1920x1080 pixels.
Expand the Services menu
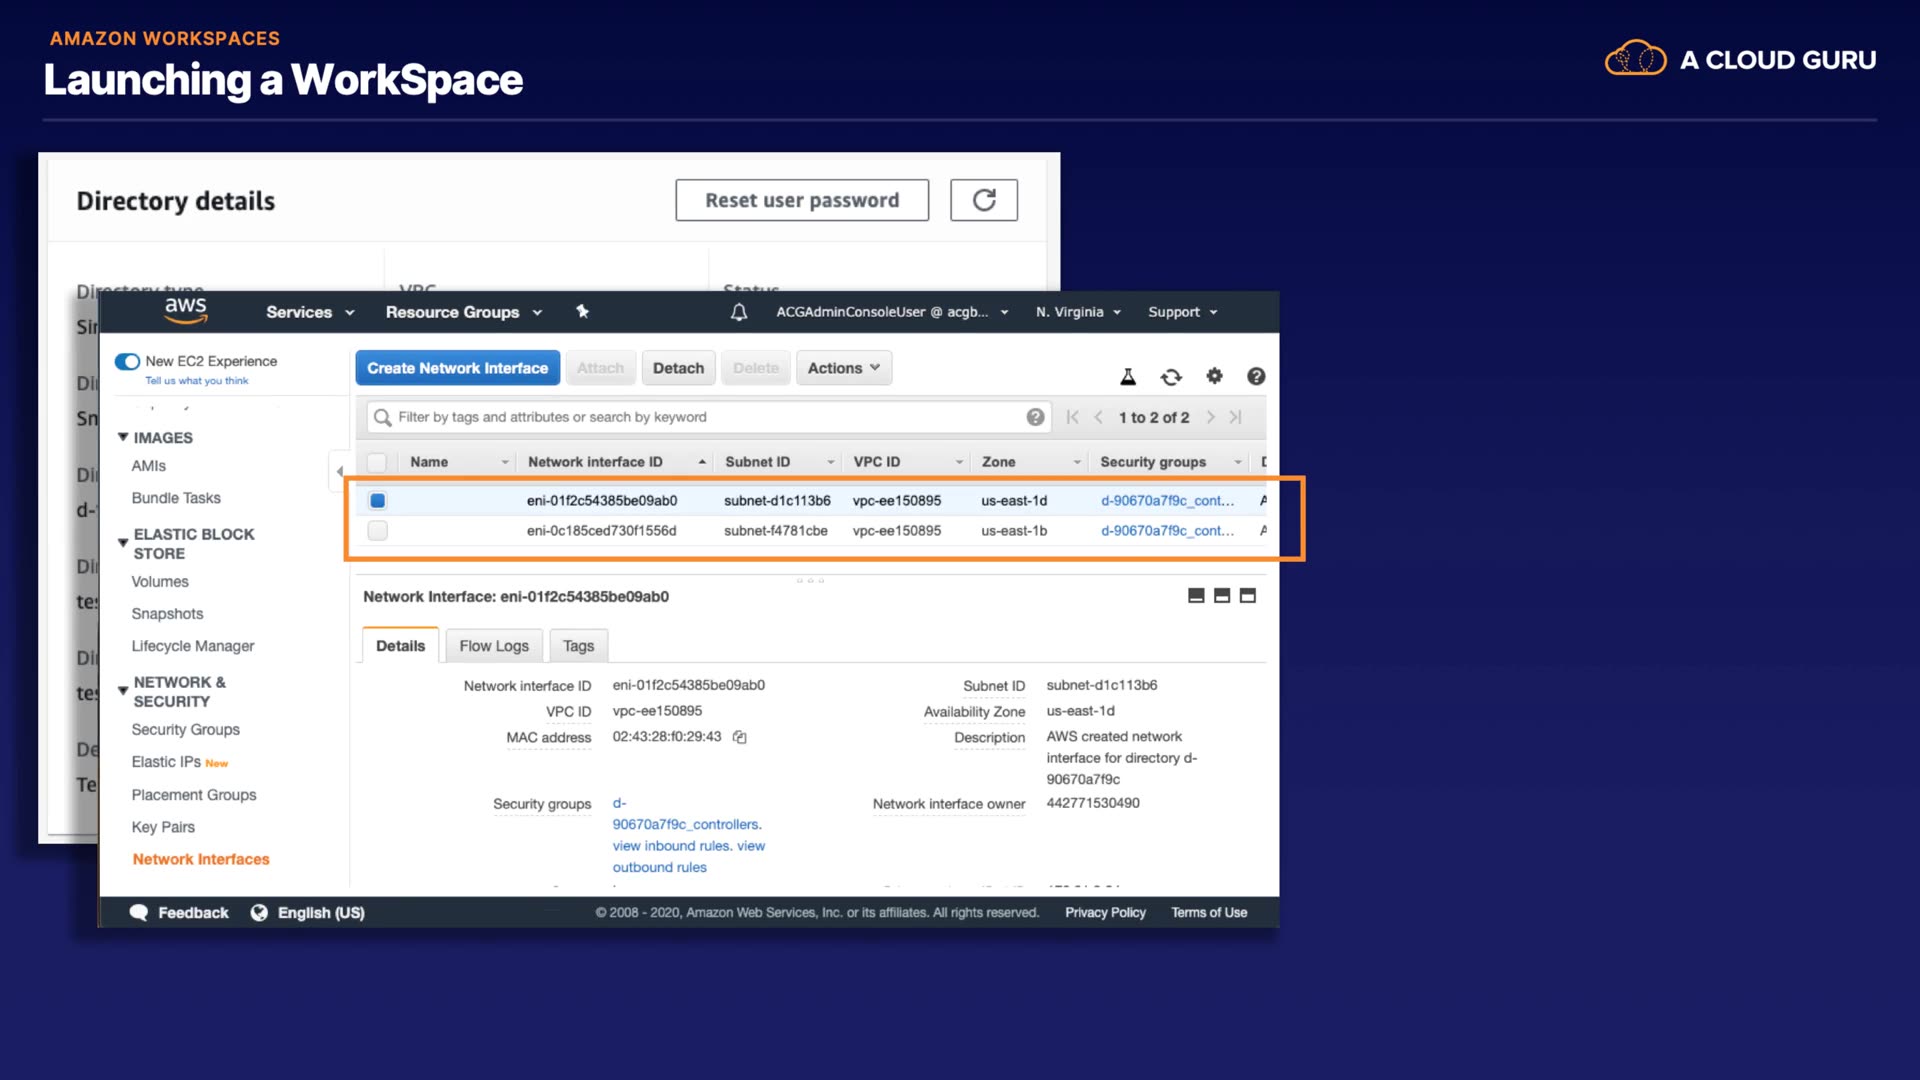(310, 312)
